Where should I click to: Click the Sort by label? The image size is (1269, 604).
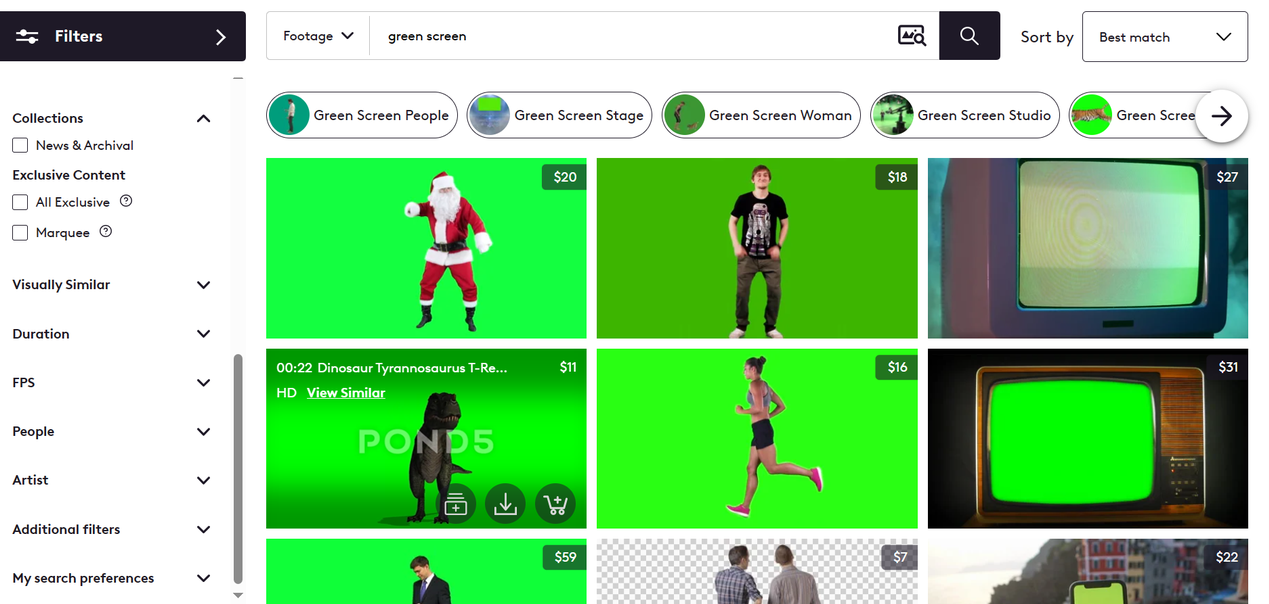click(1047, 37)
